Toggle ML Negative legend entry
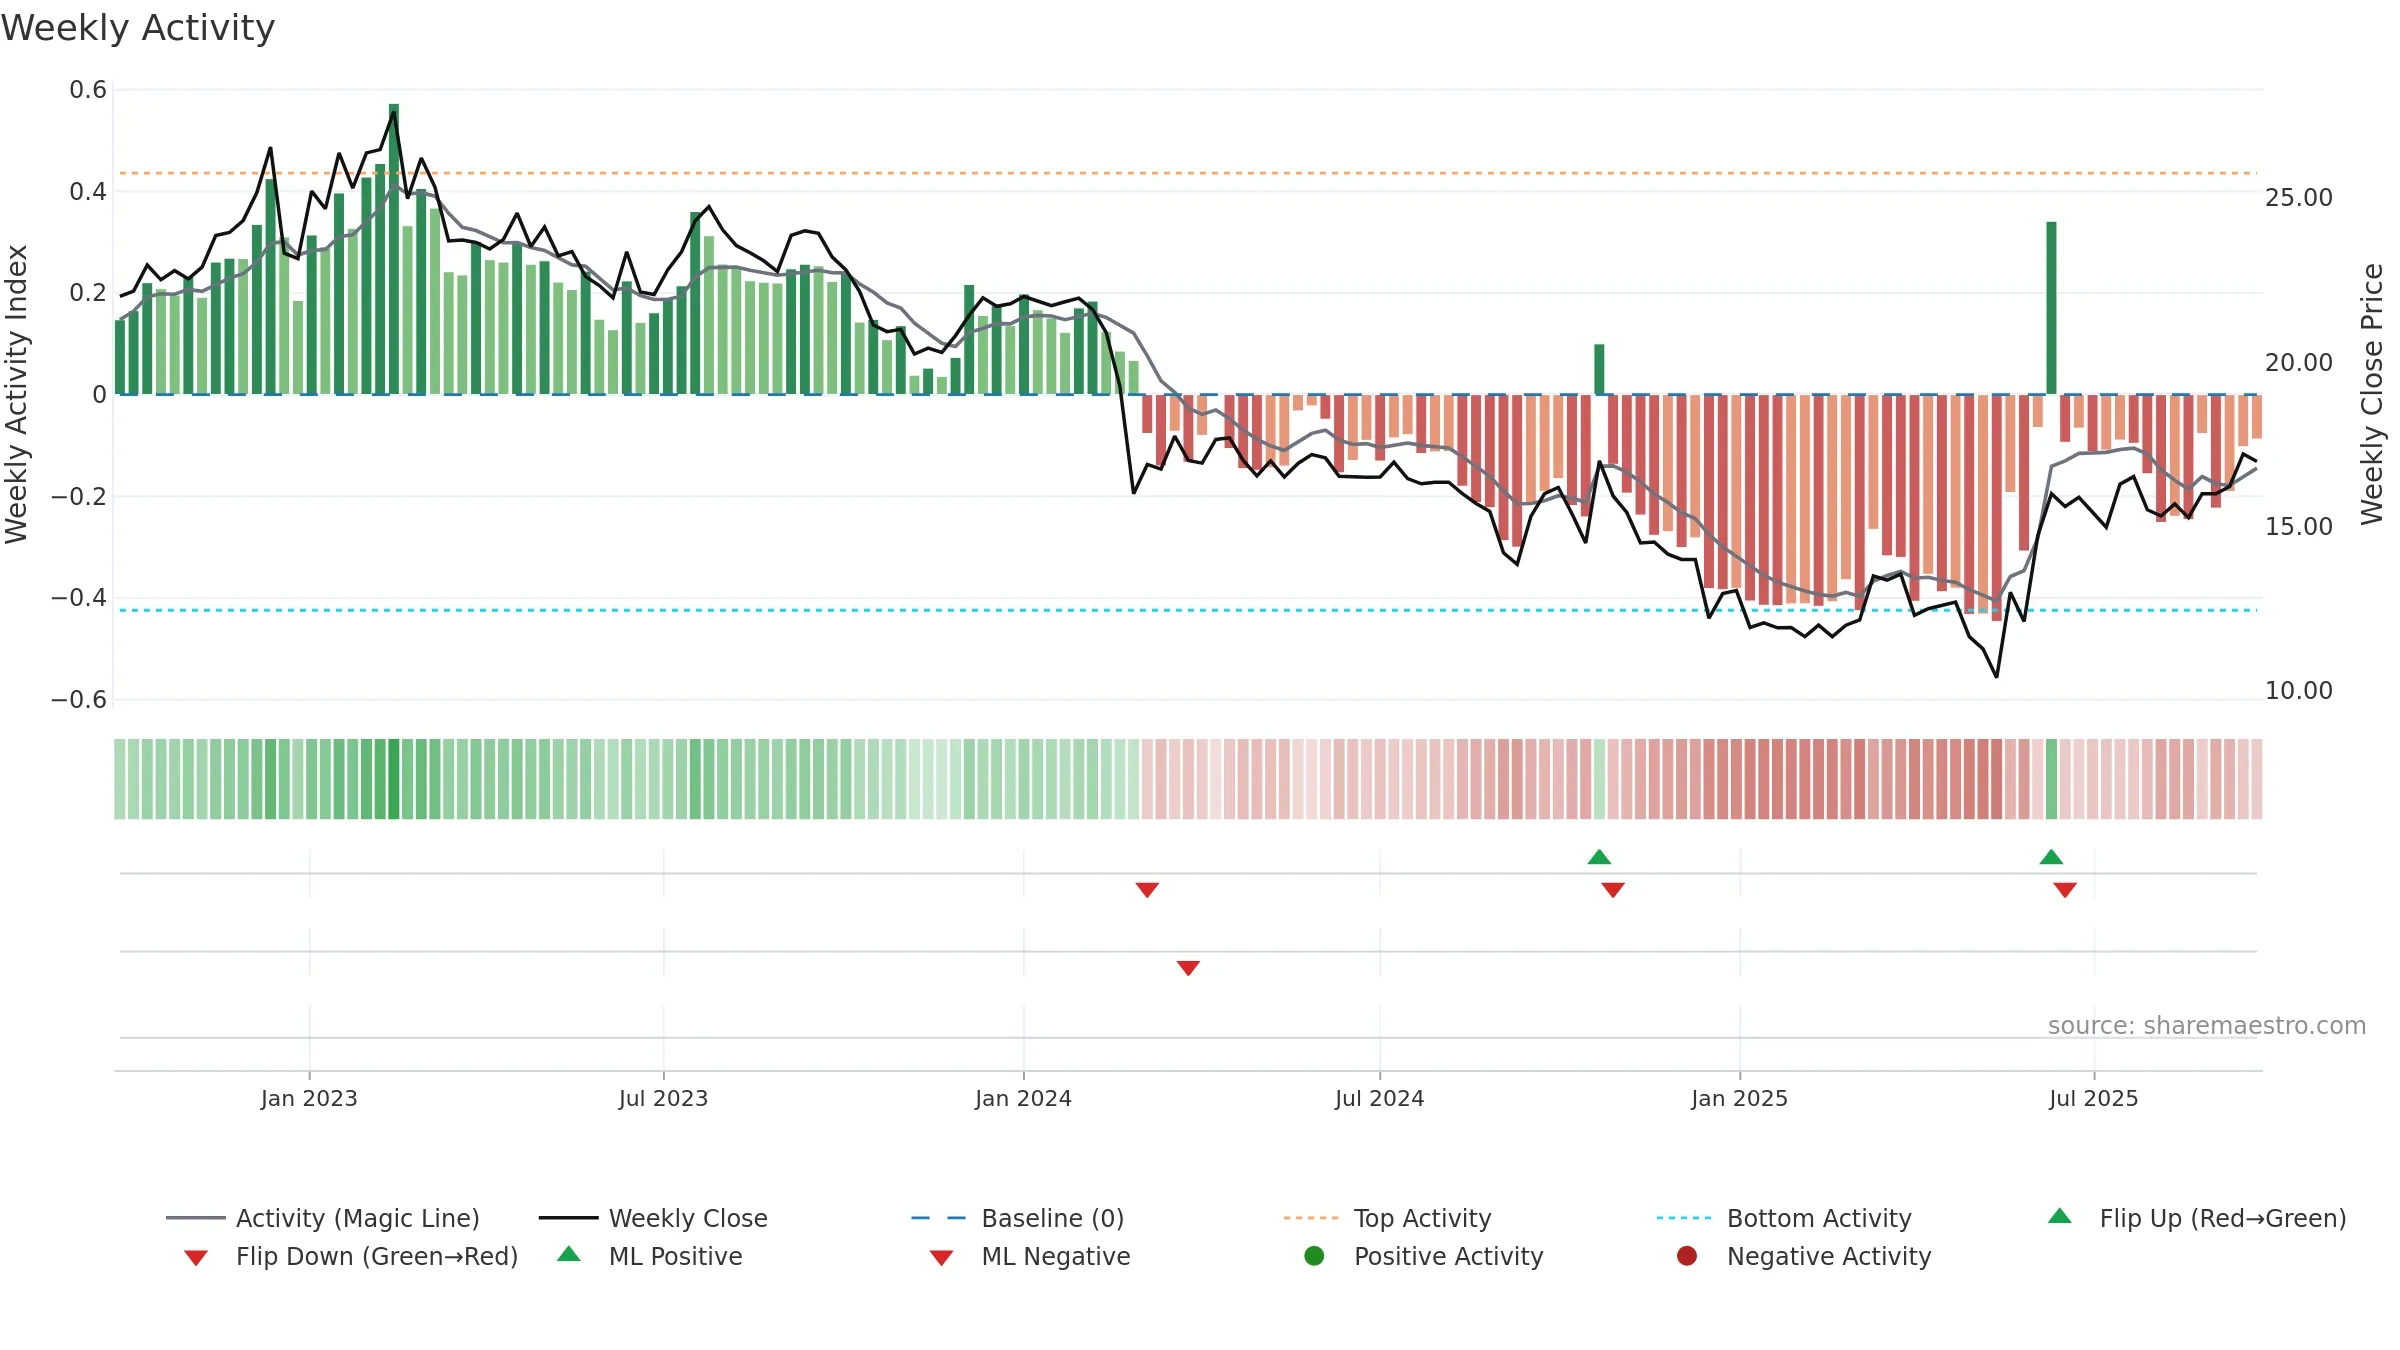Viewport: 2400px width, 1350px height. pos(1030,1256)
